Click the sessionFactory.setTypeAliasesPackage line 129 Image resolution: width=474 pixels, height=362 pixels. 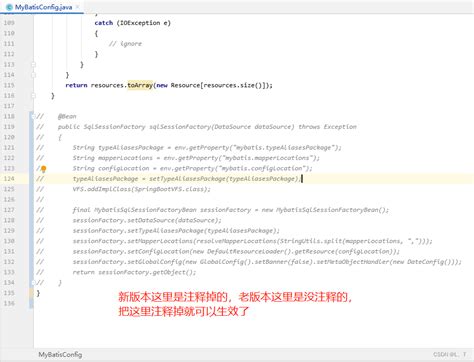(176, 231)
